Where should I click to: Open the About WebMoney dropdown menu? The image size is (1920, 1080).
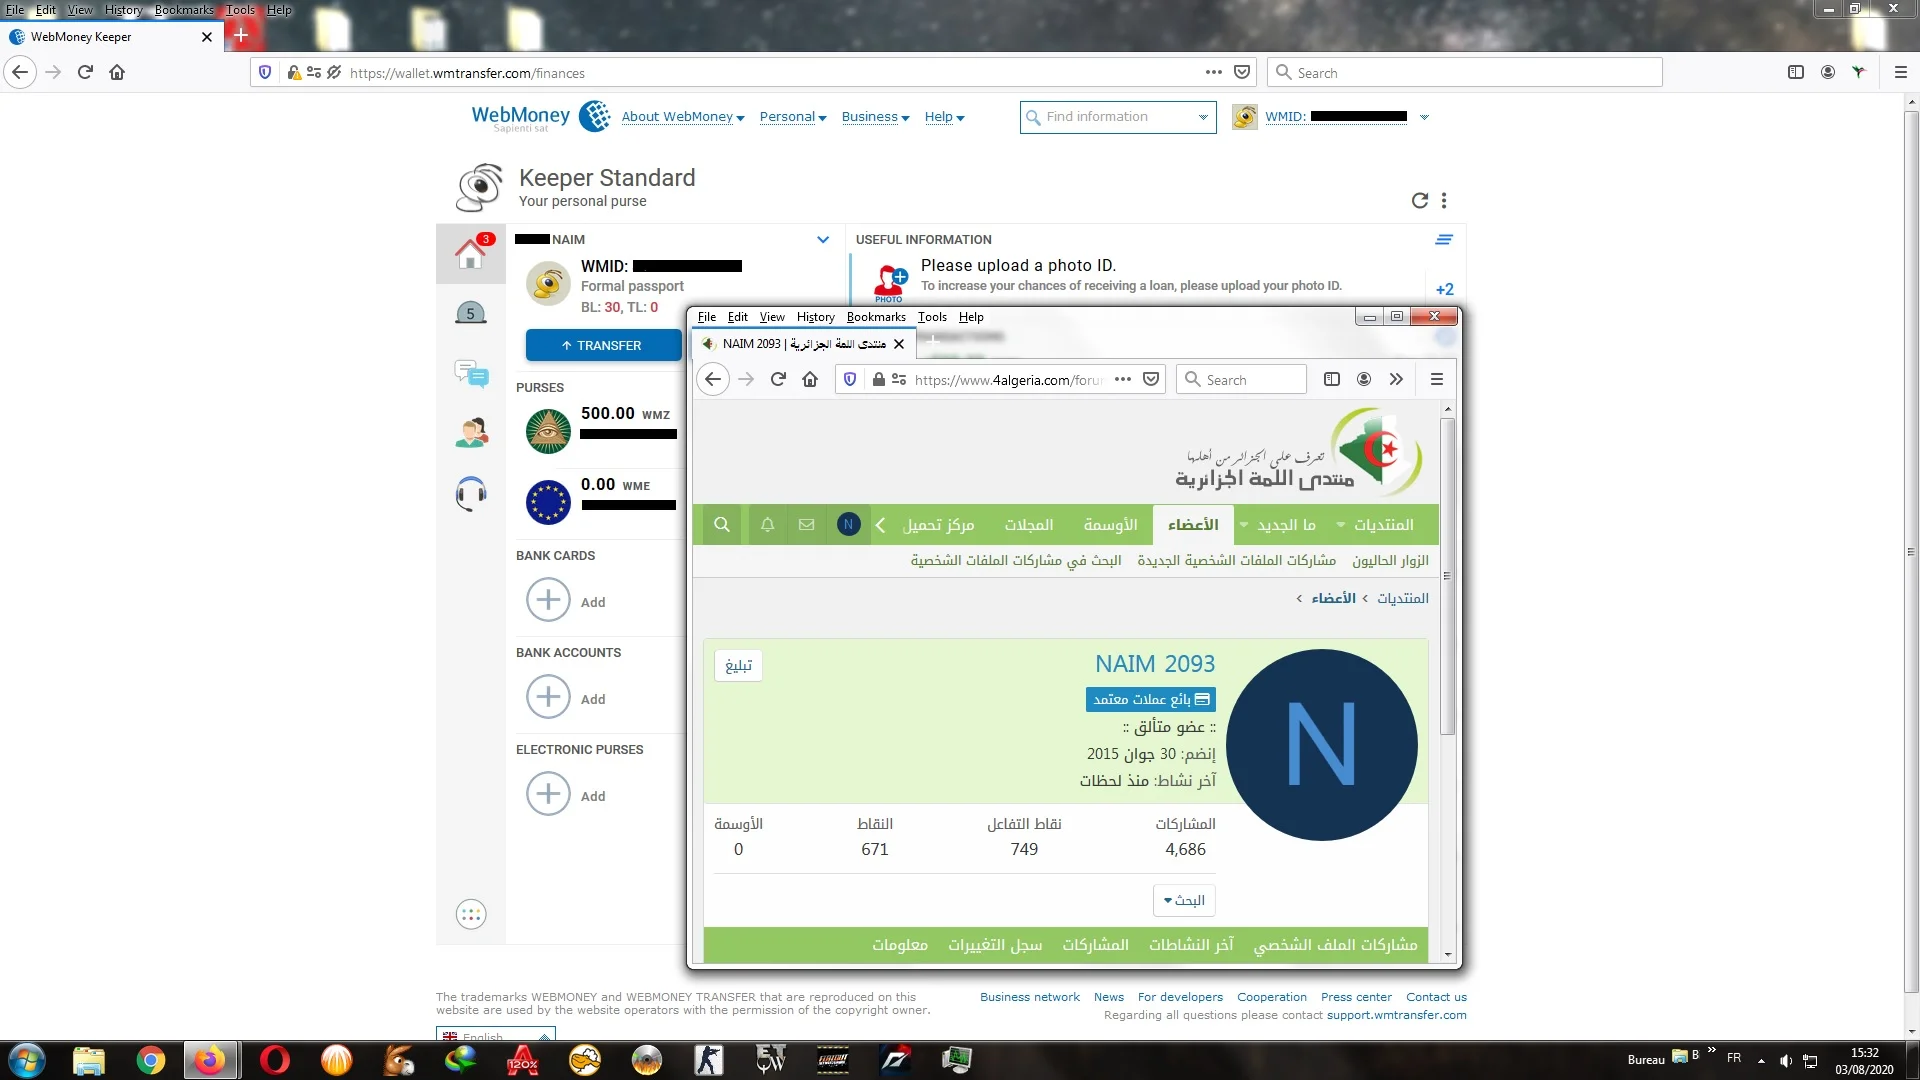[682, 117]
